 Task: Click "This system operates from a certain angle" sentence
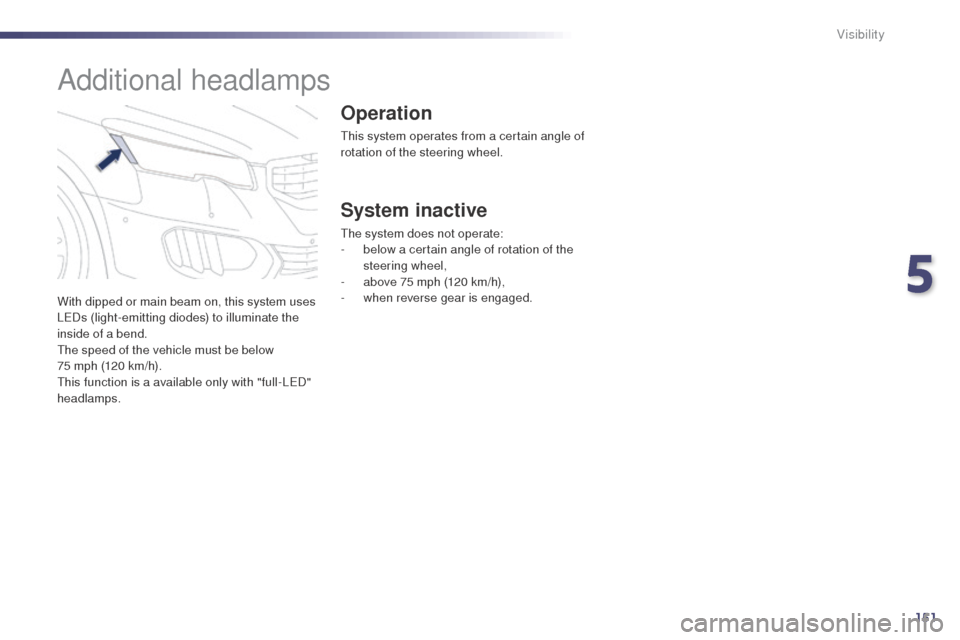point(462,144)
